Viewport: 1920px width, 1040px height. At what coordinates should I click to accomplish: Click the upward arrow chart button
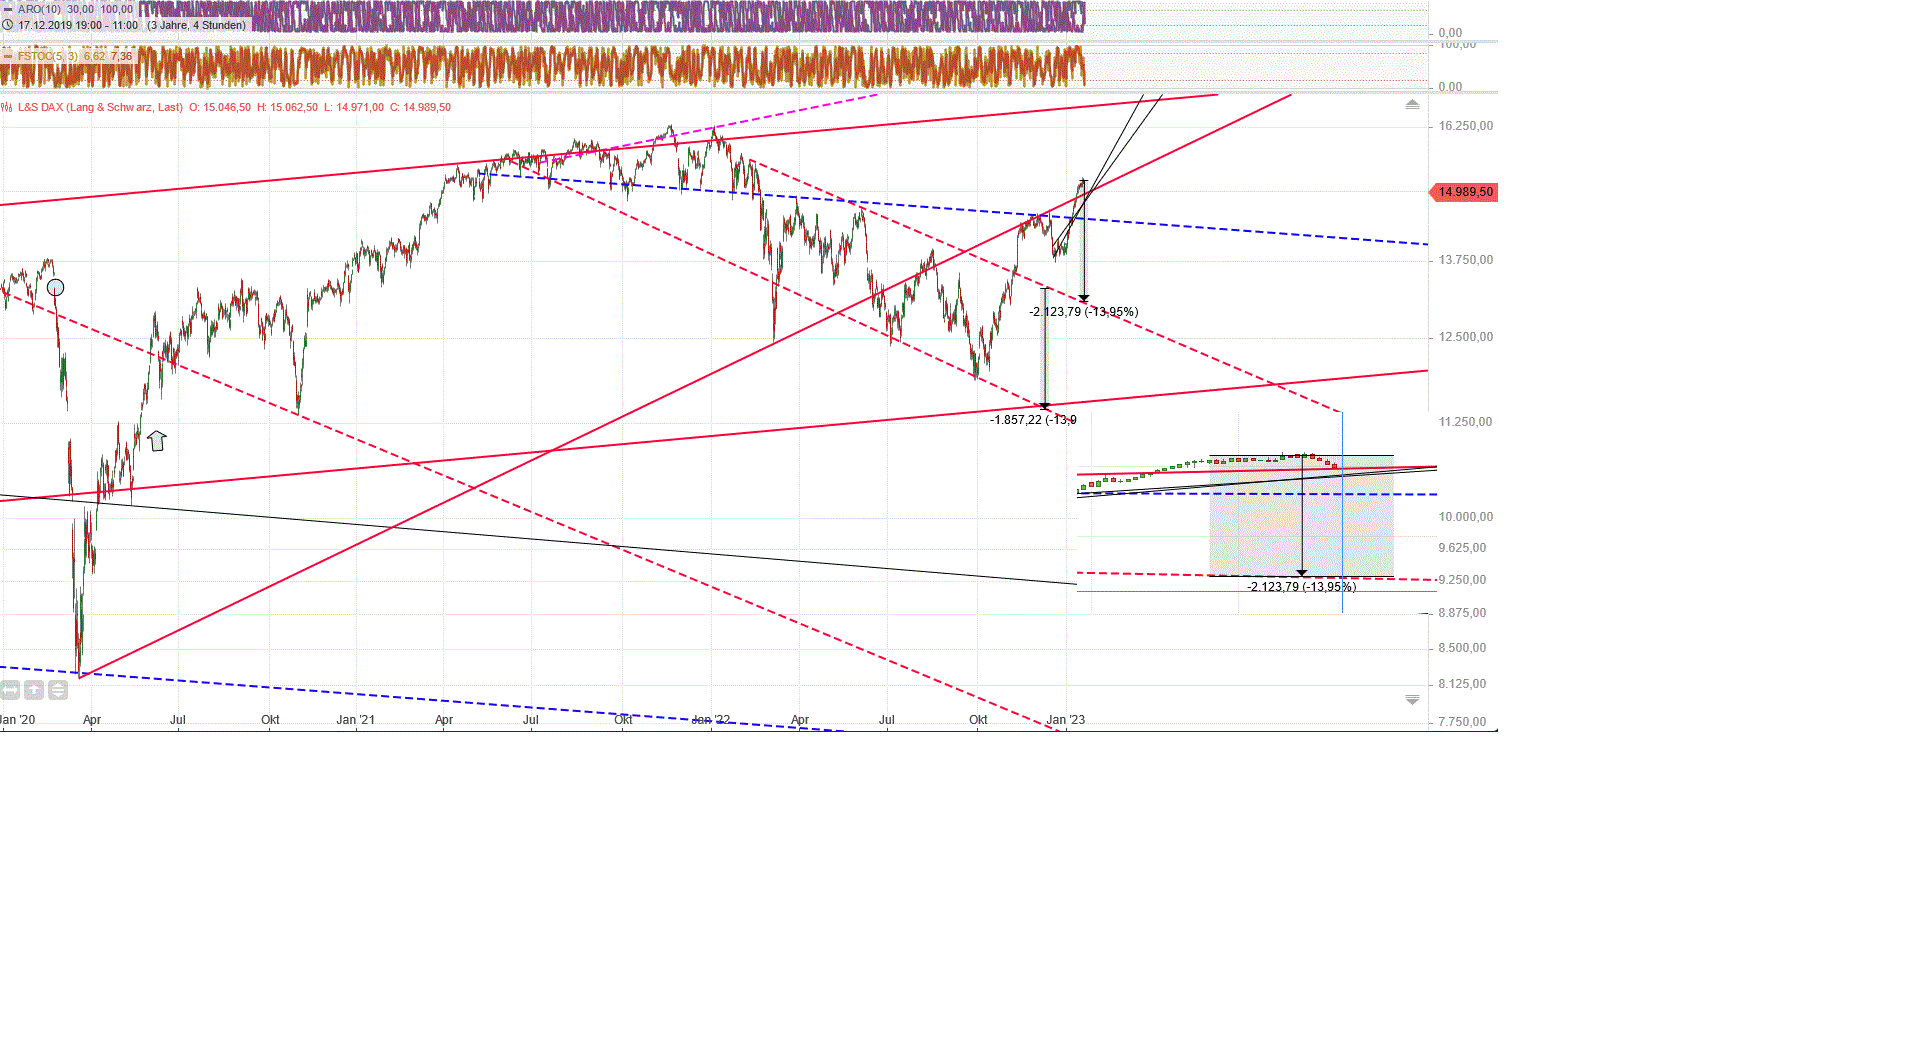pos(34,690)
